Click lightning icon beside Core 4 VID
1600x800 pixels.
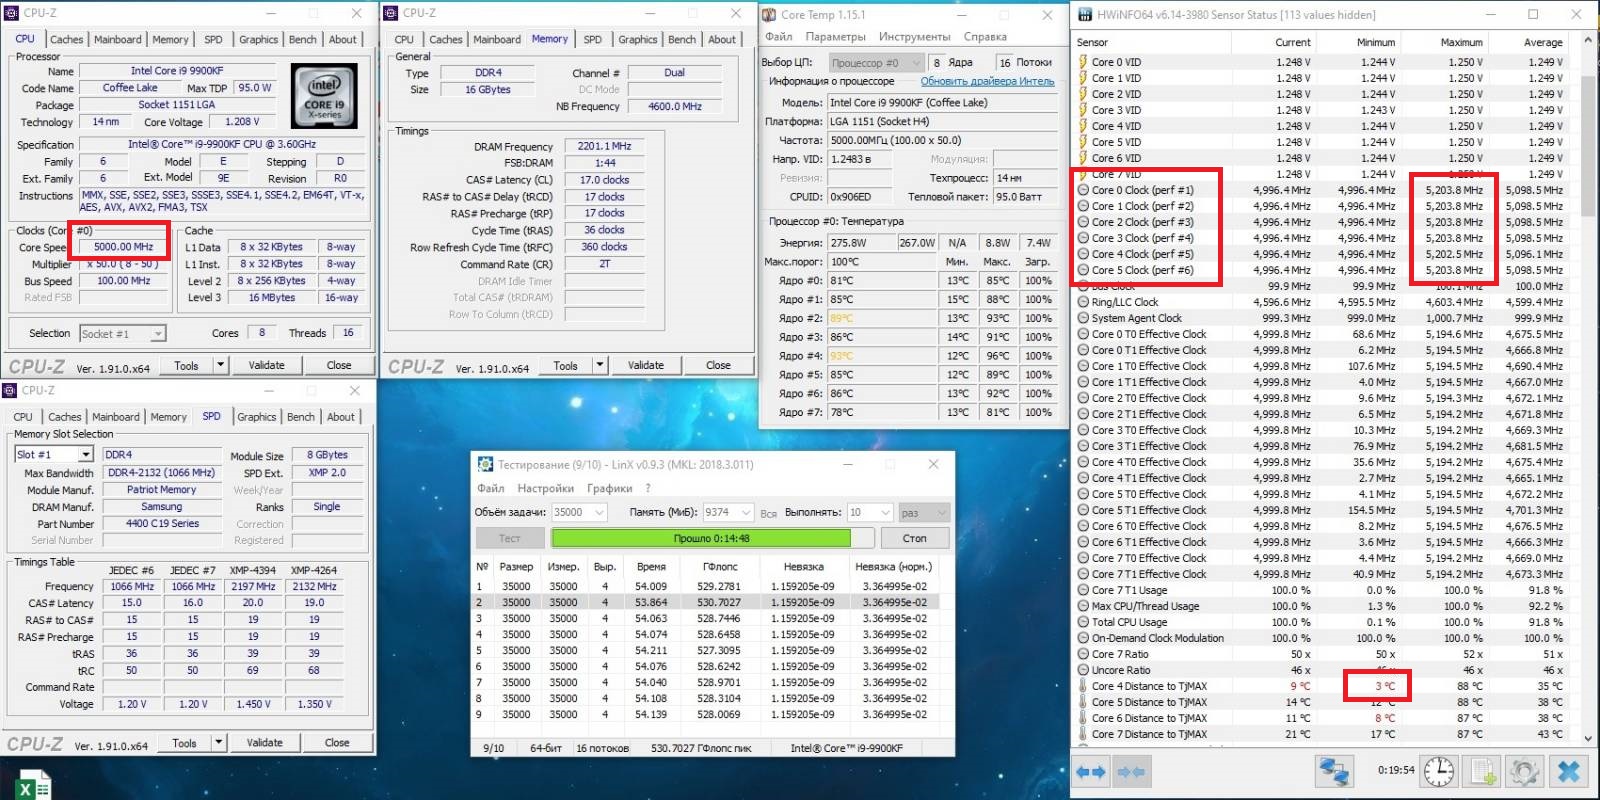point(1082,126)
